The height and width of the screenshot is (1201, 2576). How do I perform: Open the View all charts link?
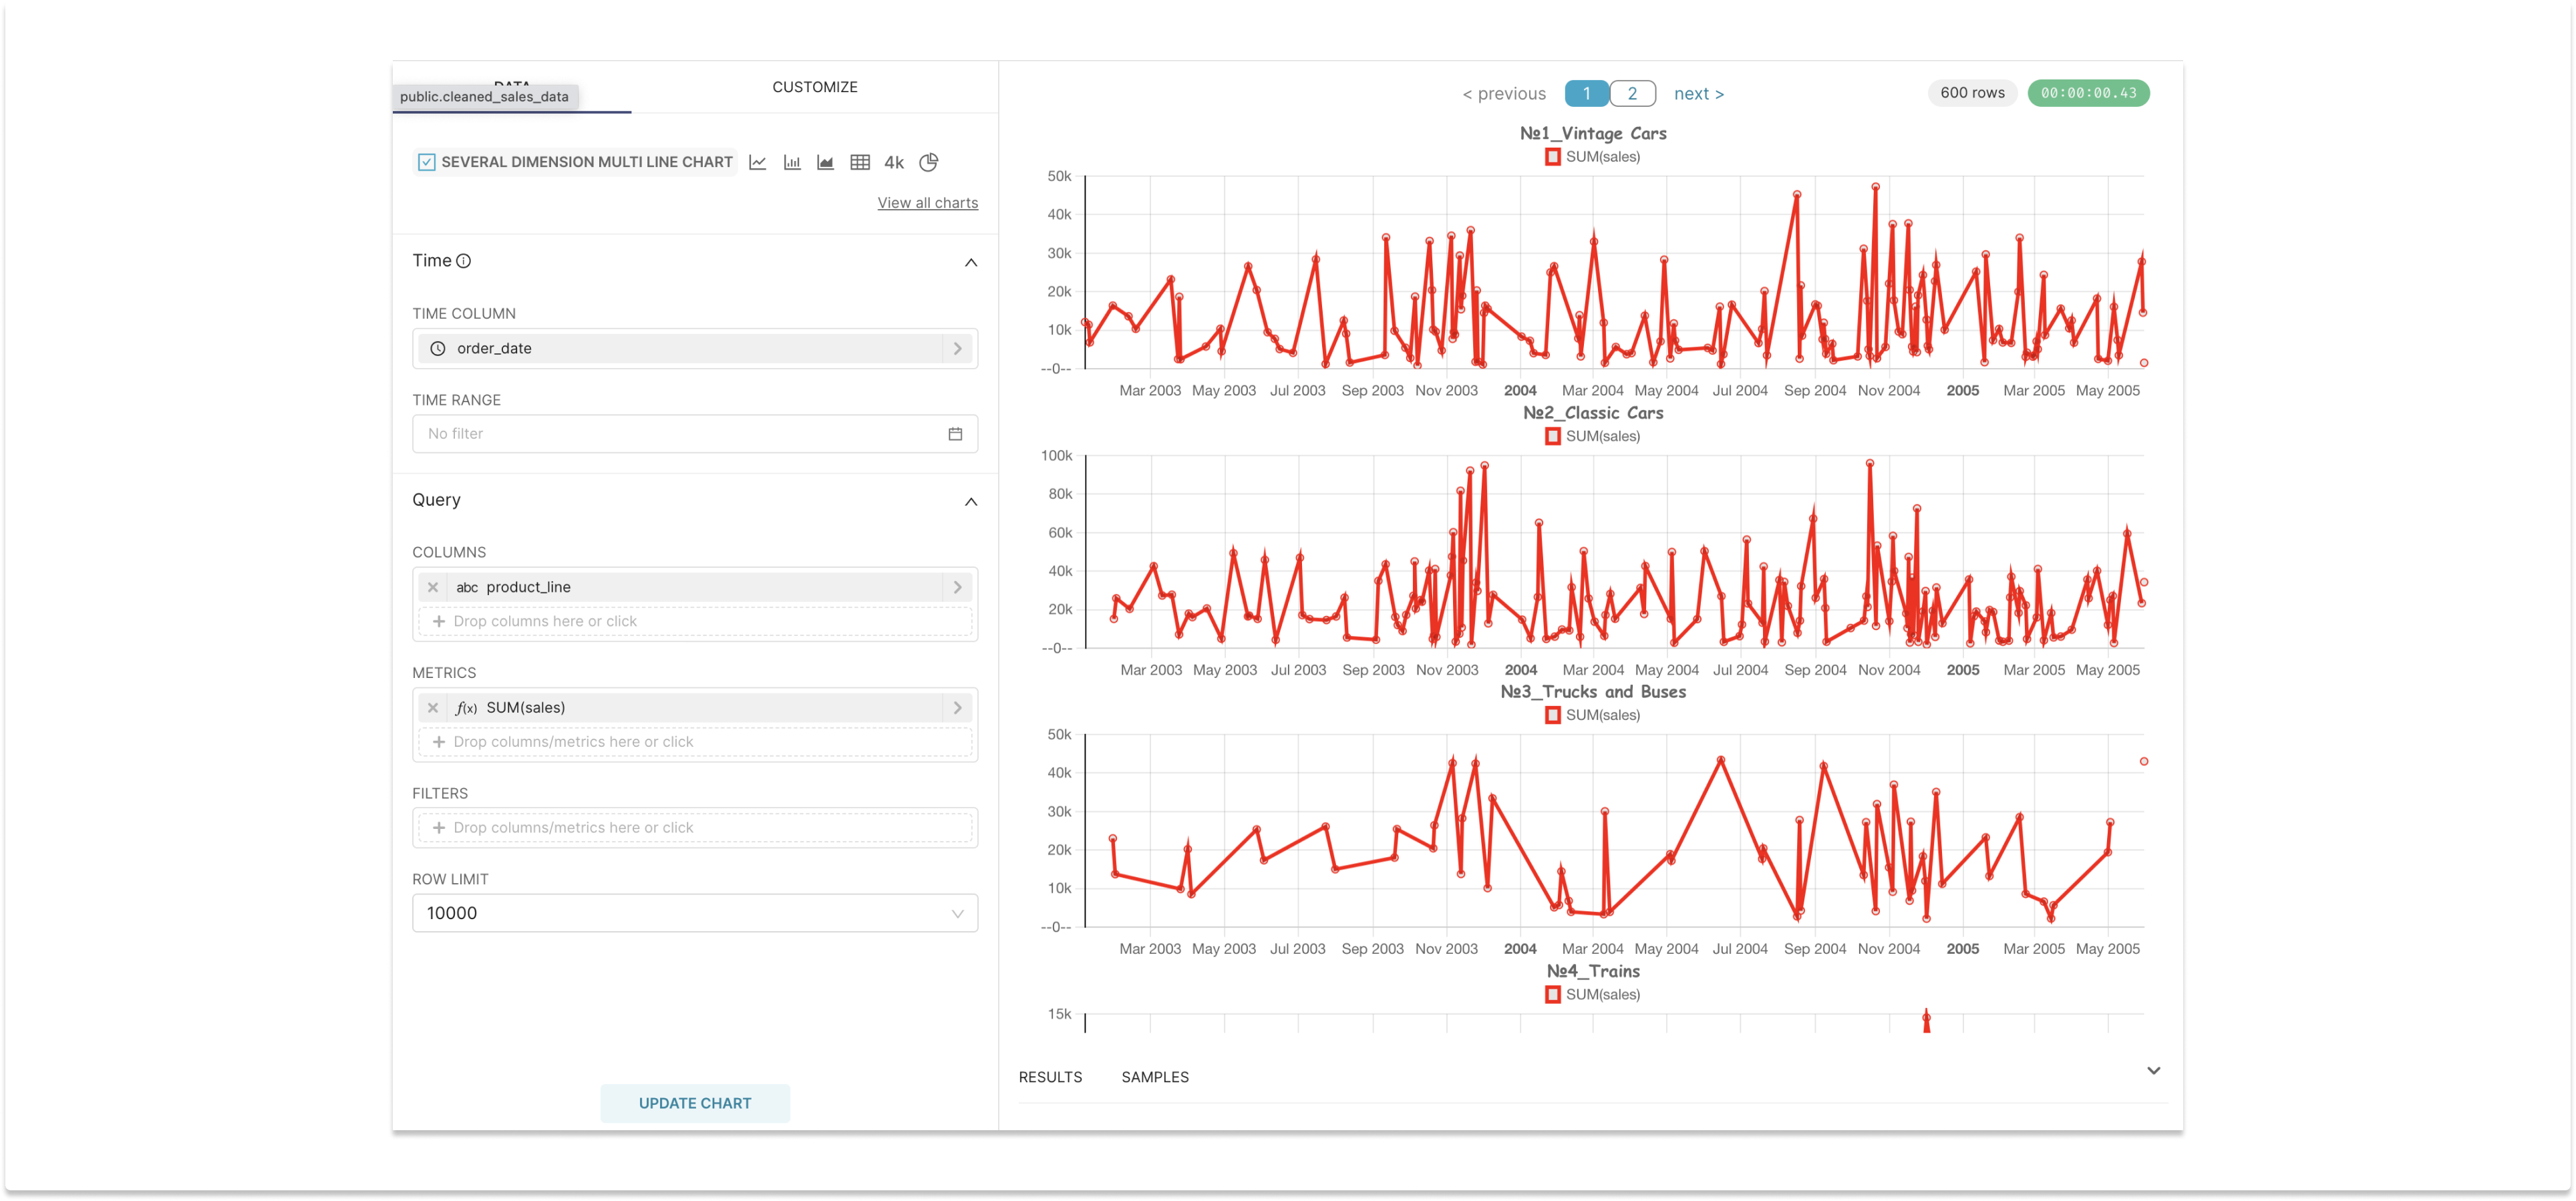[x=927, y=203]
